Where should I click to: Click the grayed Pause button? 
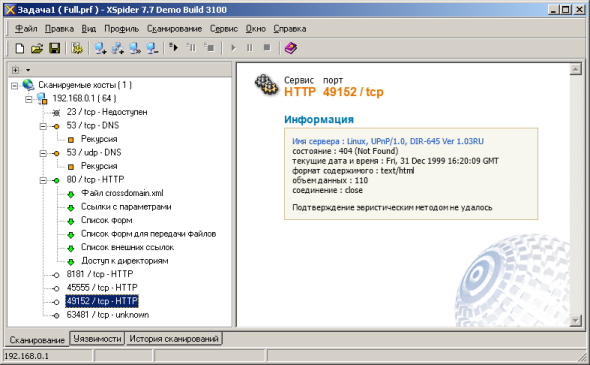pyautogui.click(x=250, y=48)
